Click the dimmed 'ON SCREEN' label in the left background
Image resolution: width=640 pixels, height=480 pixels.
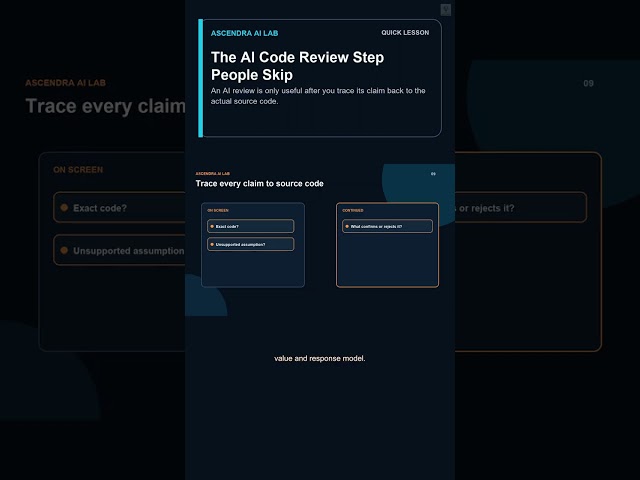[78, 170]
